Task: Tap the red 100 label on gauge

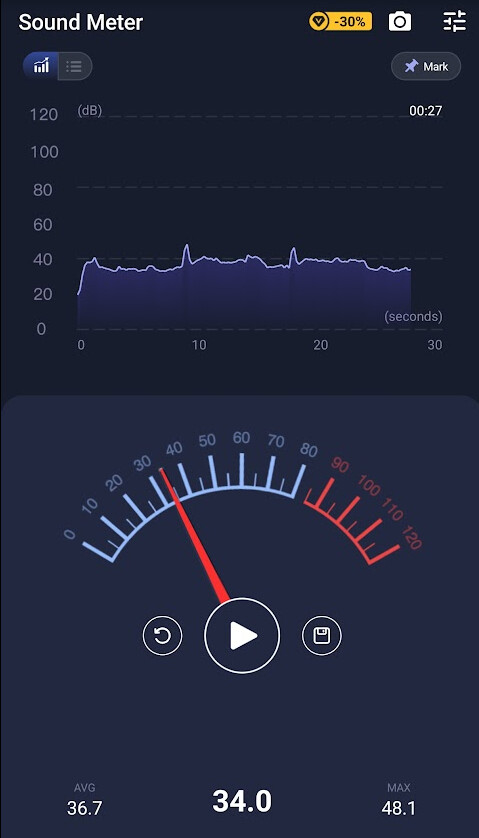Action: (x=368, y=485)
